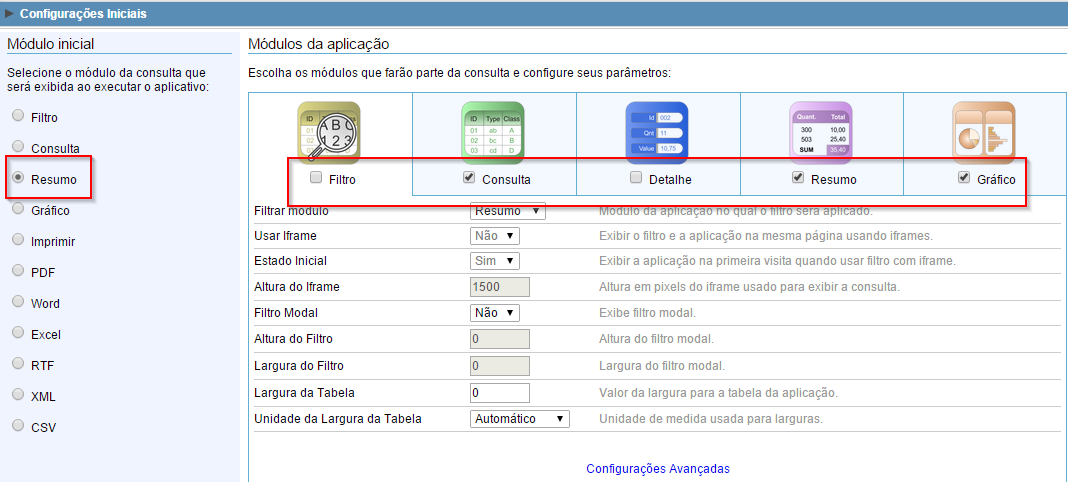Open the Usar Iframe dropdown
This screenshot has height=482, width=1068.
[495, 236]
